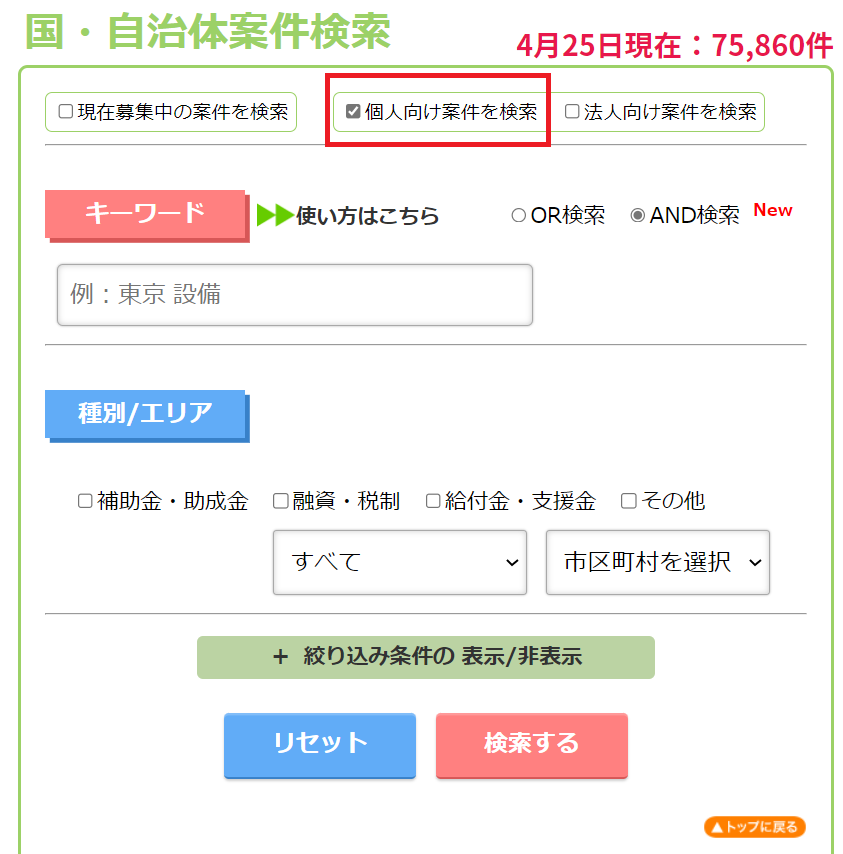Image resolution: width=843 pixels, height=854 pixels.
Task: Tick the その他 checkbox
Action: tap(628, 501)
